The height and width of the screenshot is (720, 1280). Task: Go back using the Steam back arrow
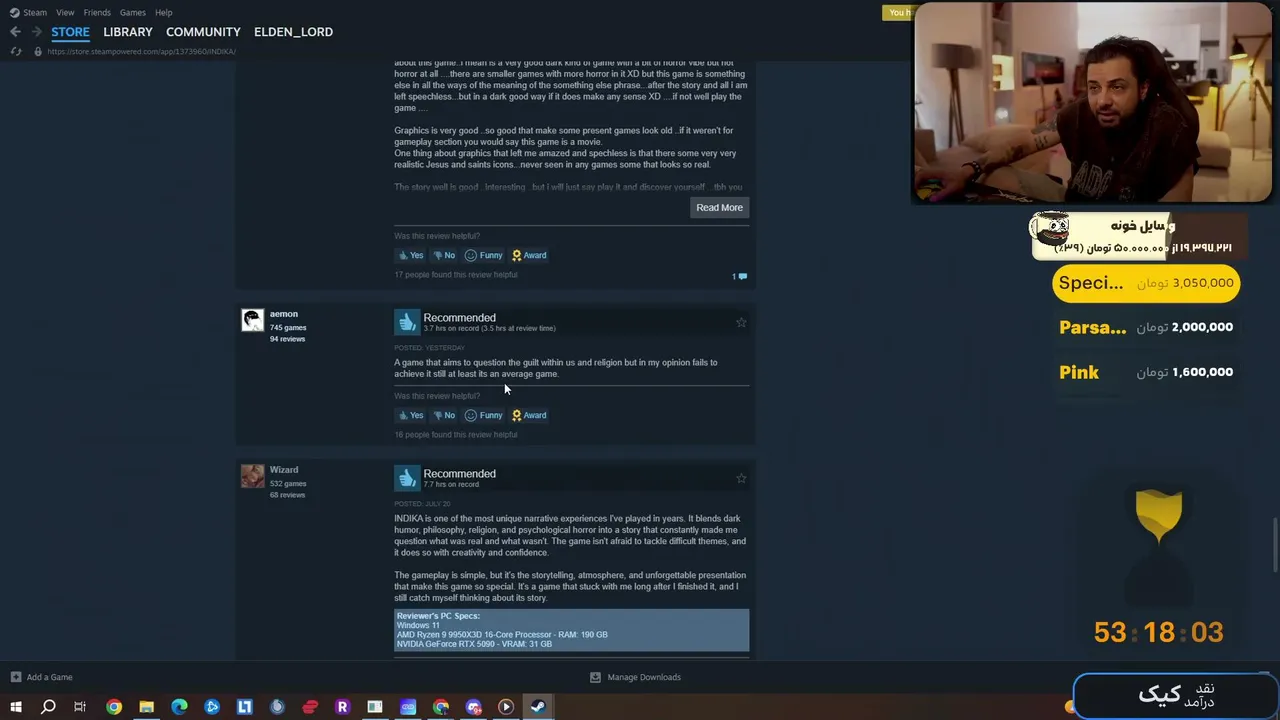point(15,32)
